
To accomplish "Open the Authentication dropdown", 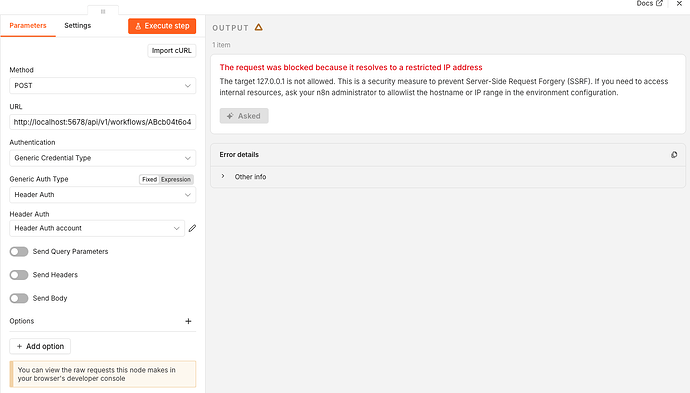I will [103, 158].
